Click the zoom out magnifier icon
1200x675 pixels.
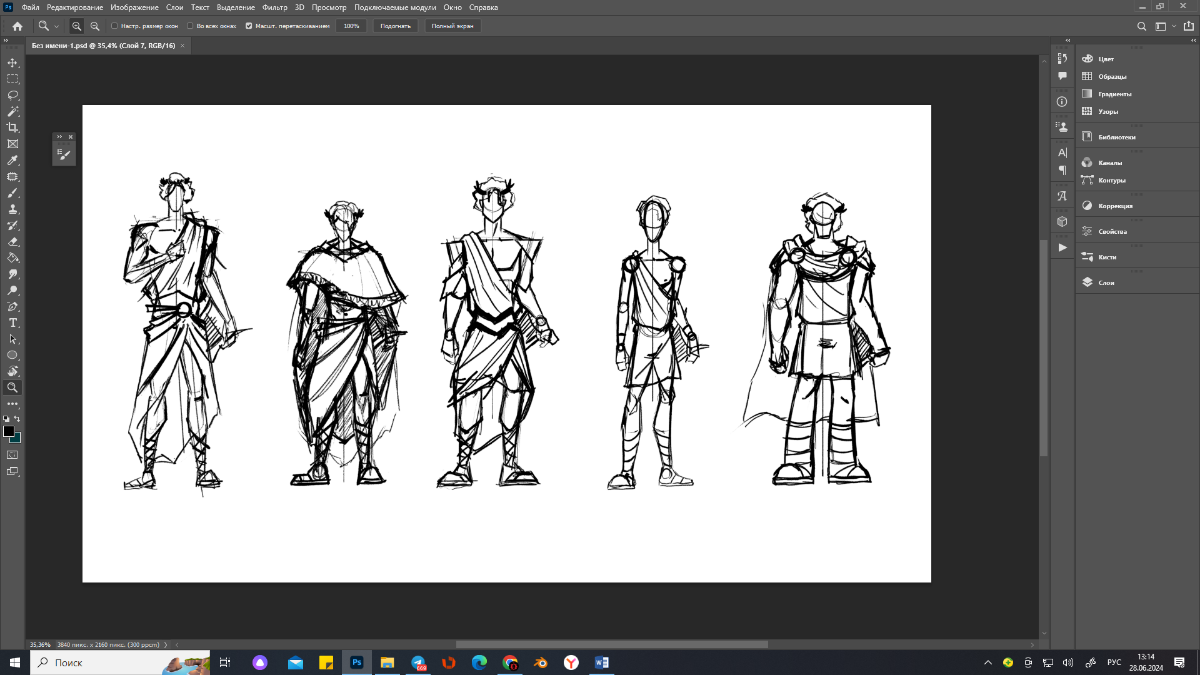tap(94, 26)
